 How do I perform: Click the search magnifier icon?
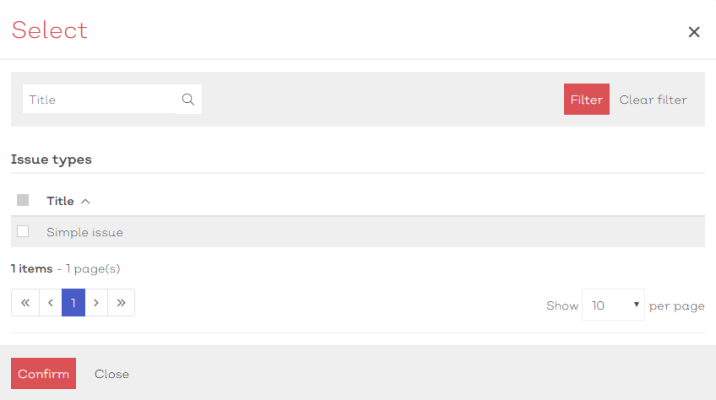[x=188, y=99]
